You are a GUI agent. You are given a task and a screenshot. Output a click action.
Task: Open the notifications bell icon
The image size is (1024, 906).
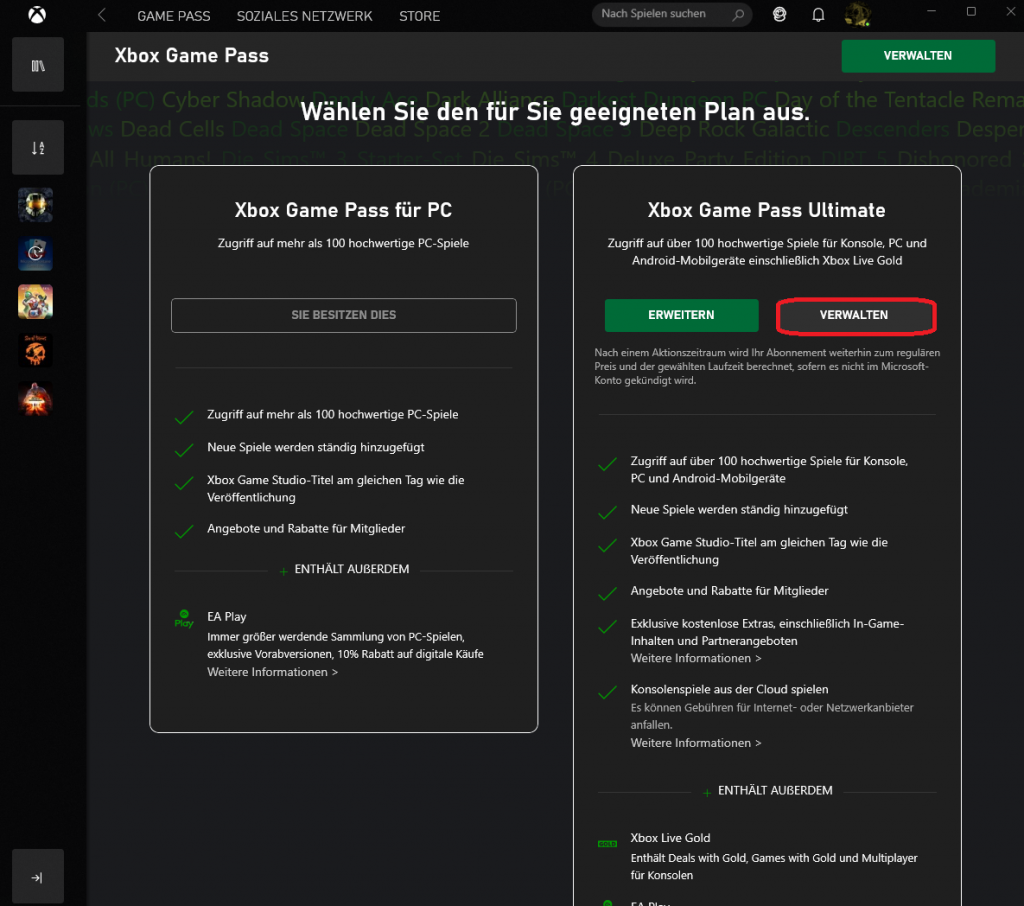[x=818, y=15]
